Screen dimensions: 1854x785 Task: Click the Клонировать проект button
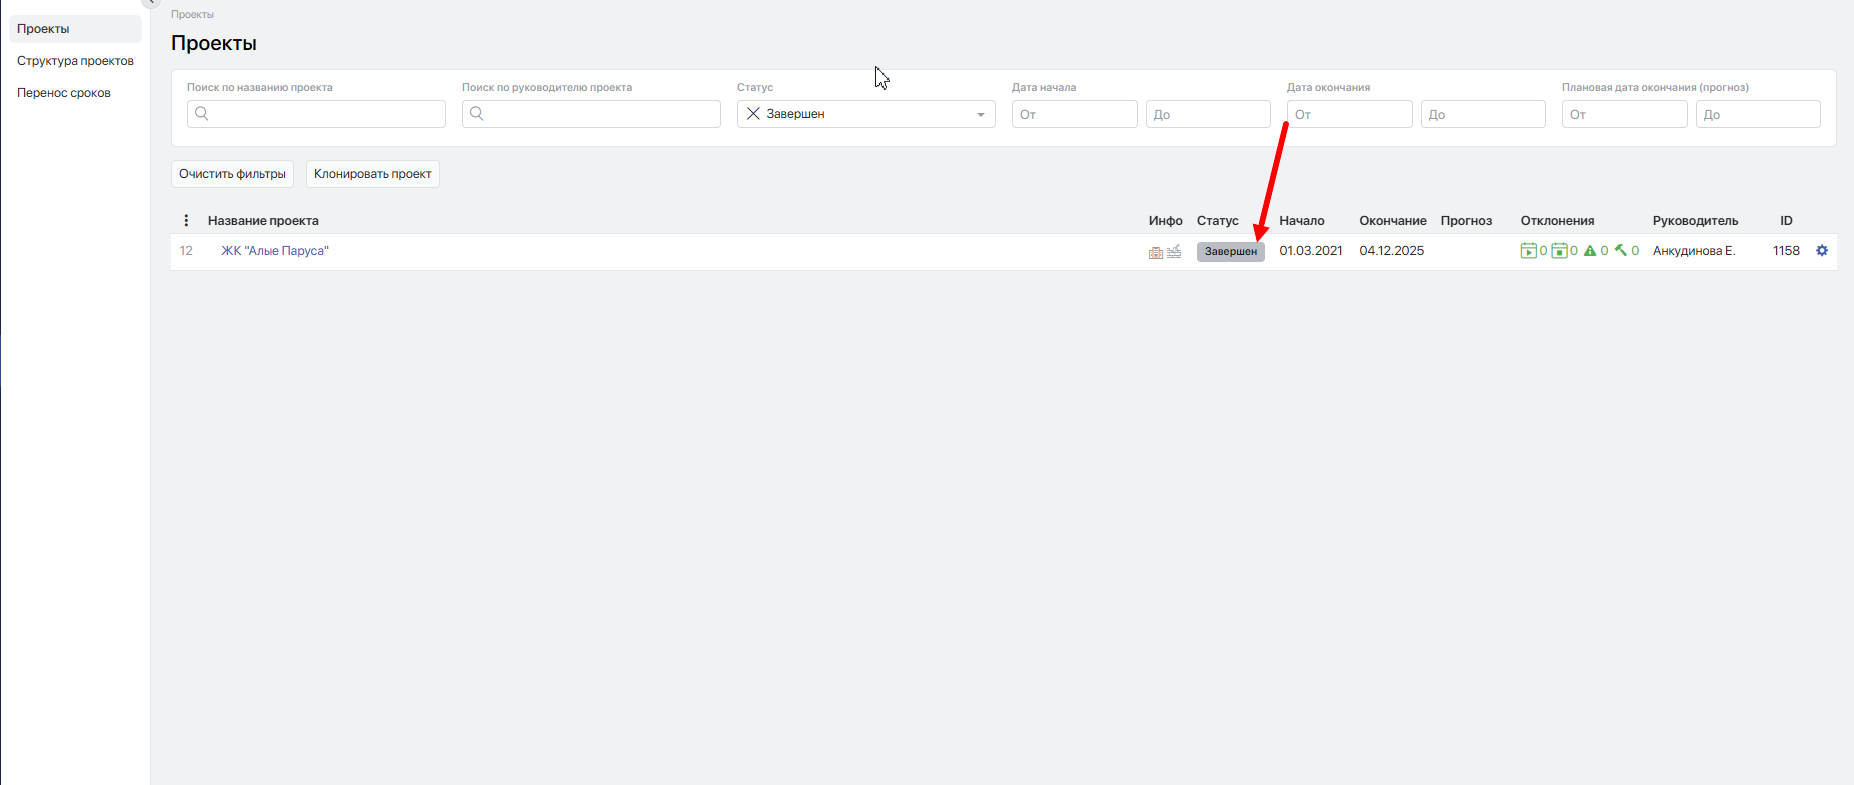(373, 174)
